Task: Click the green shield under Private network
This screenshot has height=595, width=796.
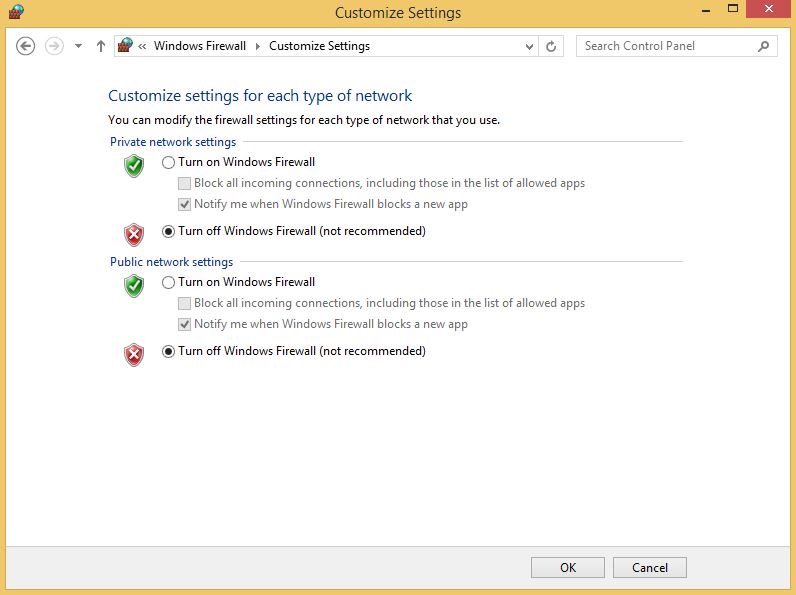Action: coord(134,166)
